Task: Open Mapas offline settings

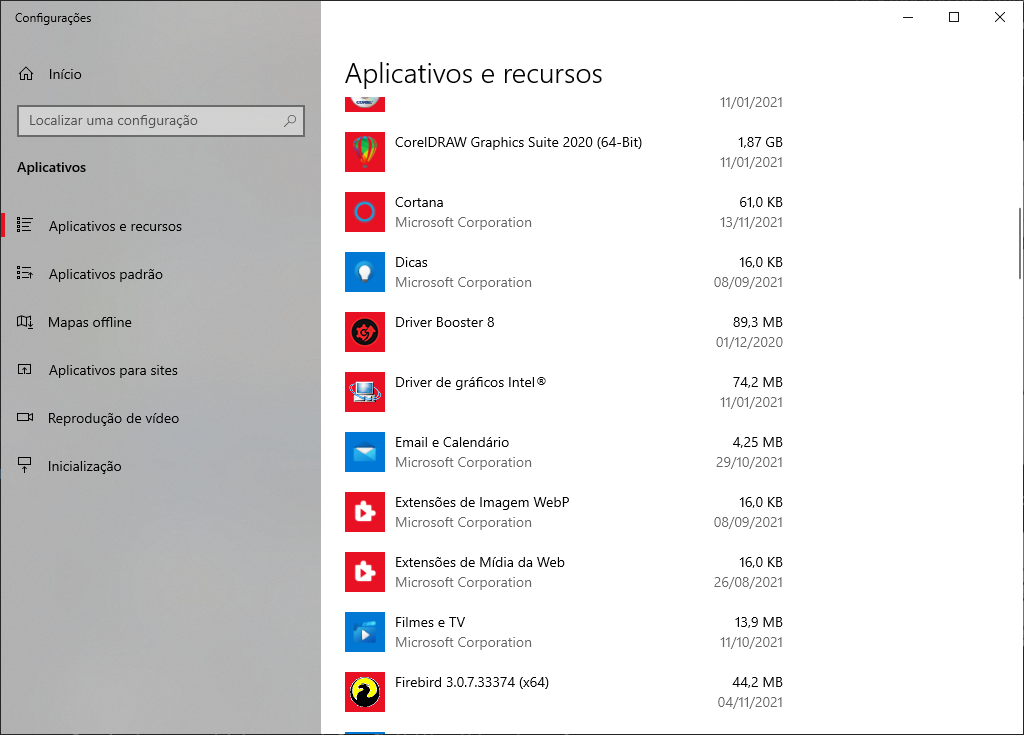Action: pos(161,322)
